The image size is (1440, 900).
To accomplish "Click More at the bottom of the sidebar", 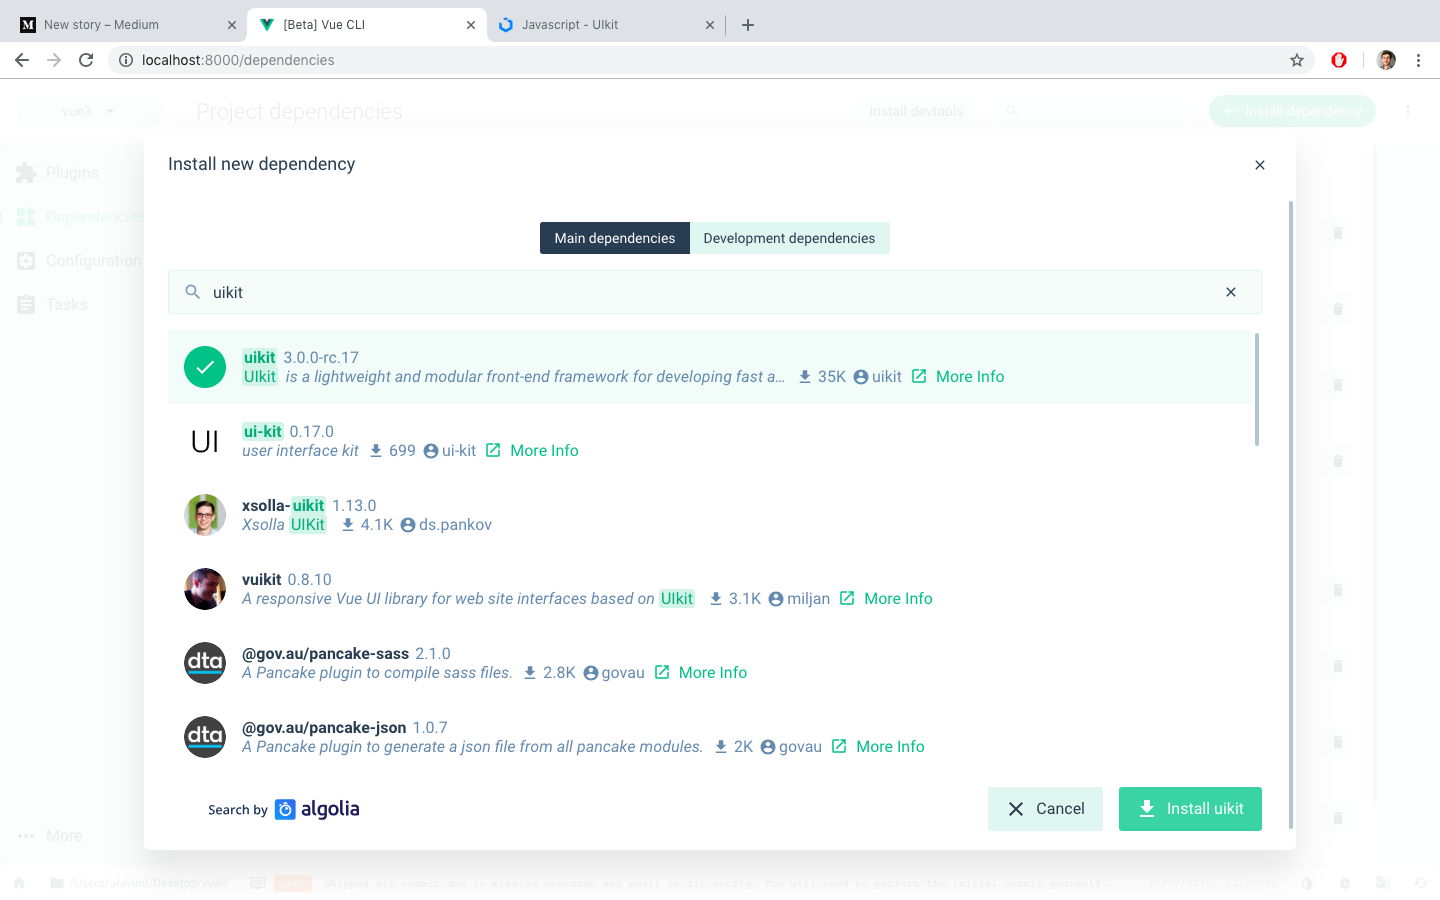I will coord(50,836).
